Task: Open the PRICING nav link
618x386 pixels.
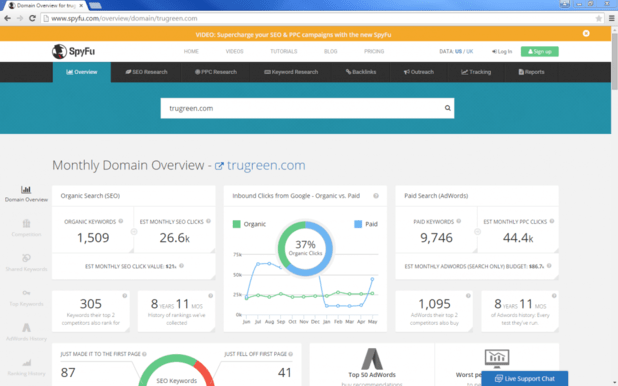Action: 374,51
